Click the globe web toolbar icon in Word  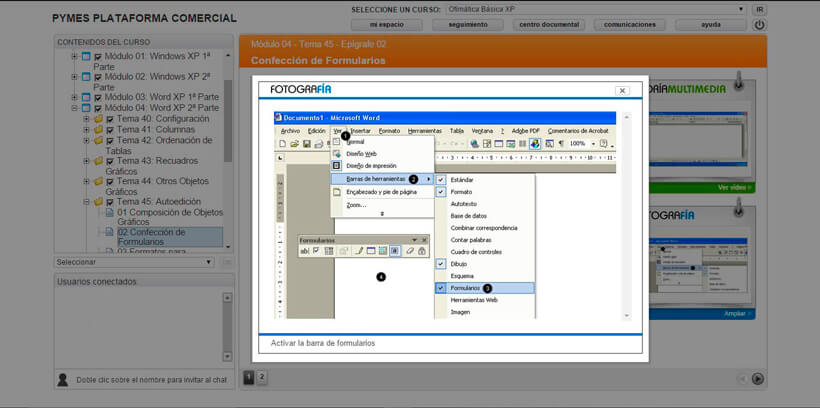(474, 143)
